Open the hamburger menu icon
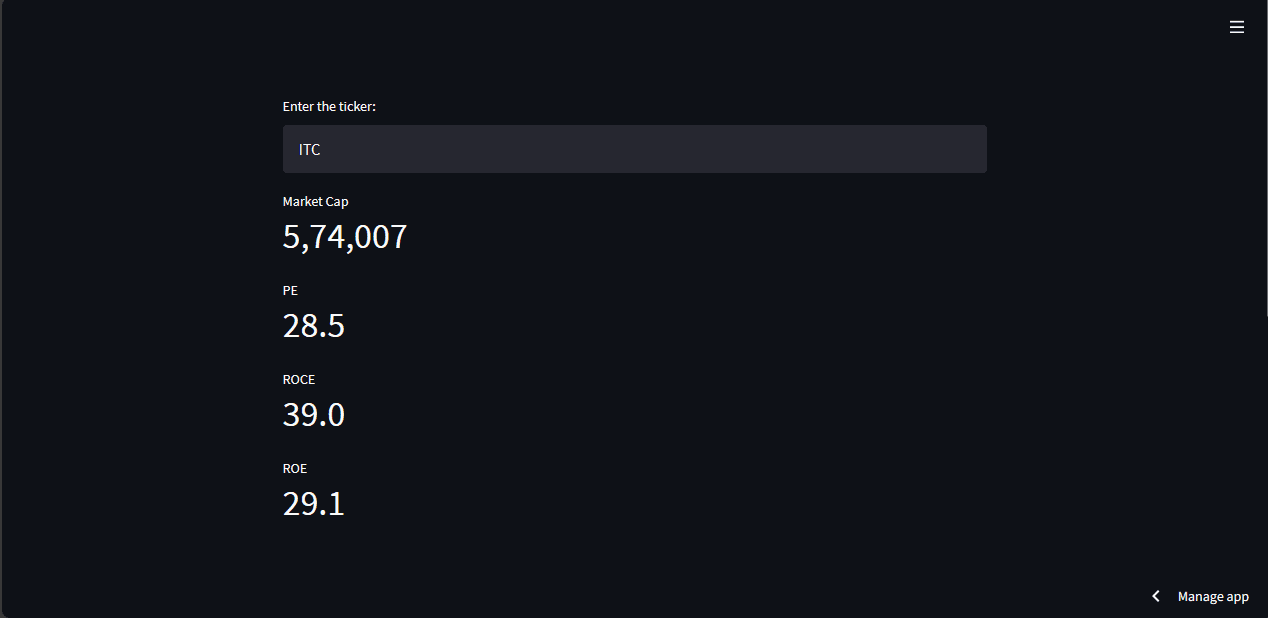This screenshot has height=618, width=1268. coord(1236,28)
